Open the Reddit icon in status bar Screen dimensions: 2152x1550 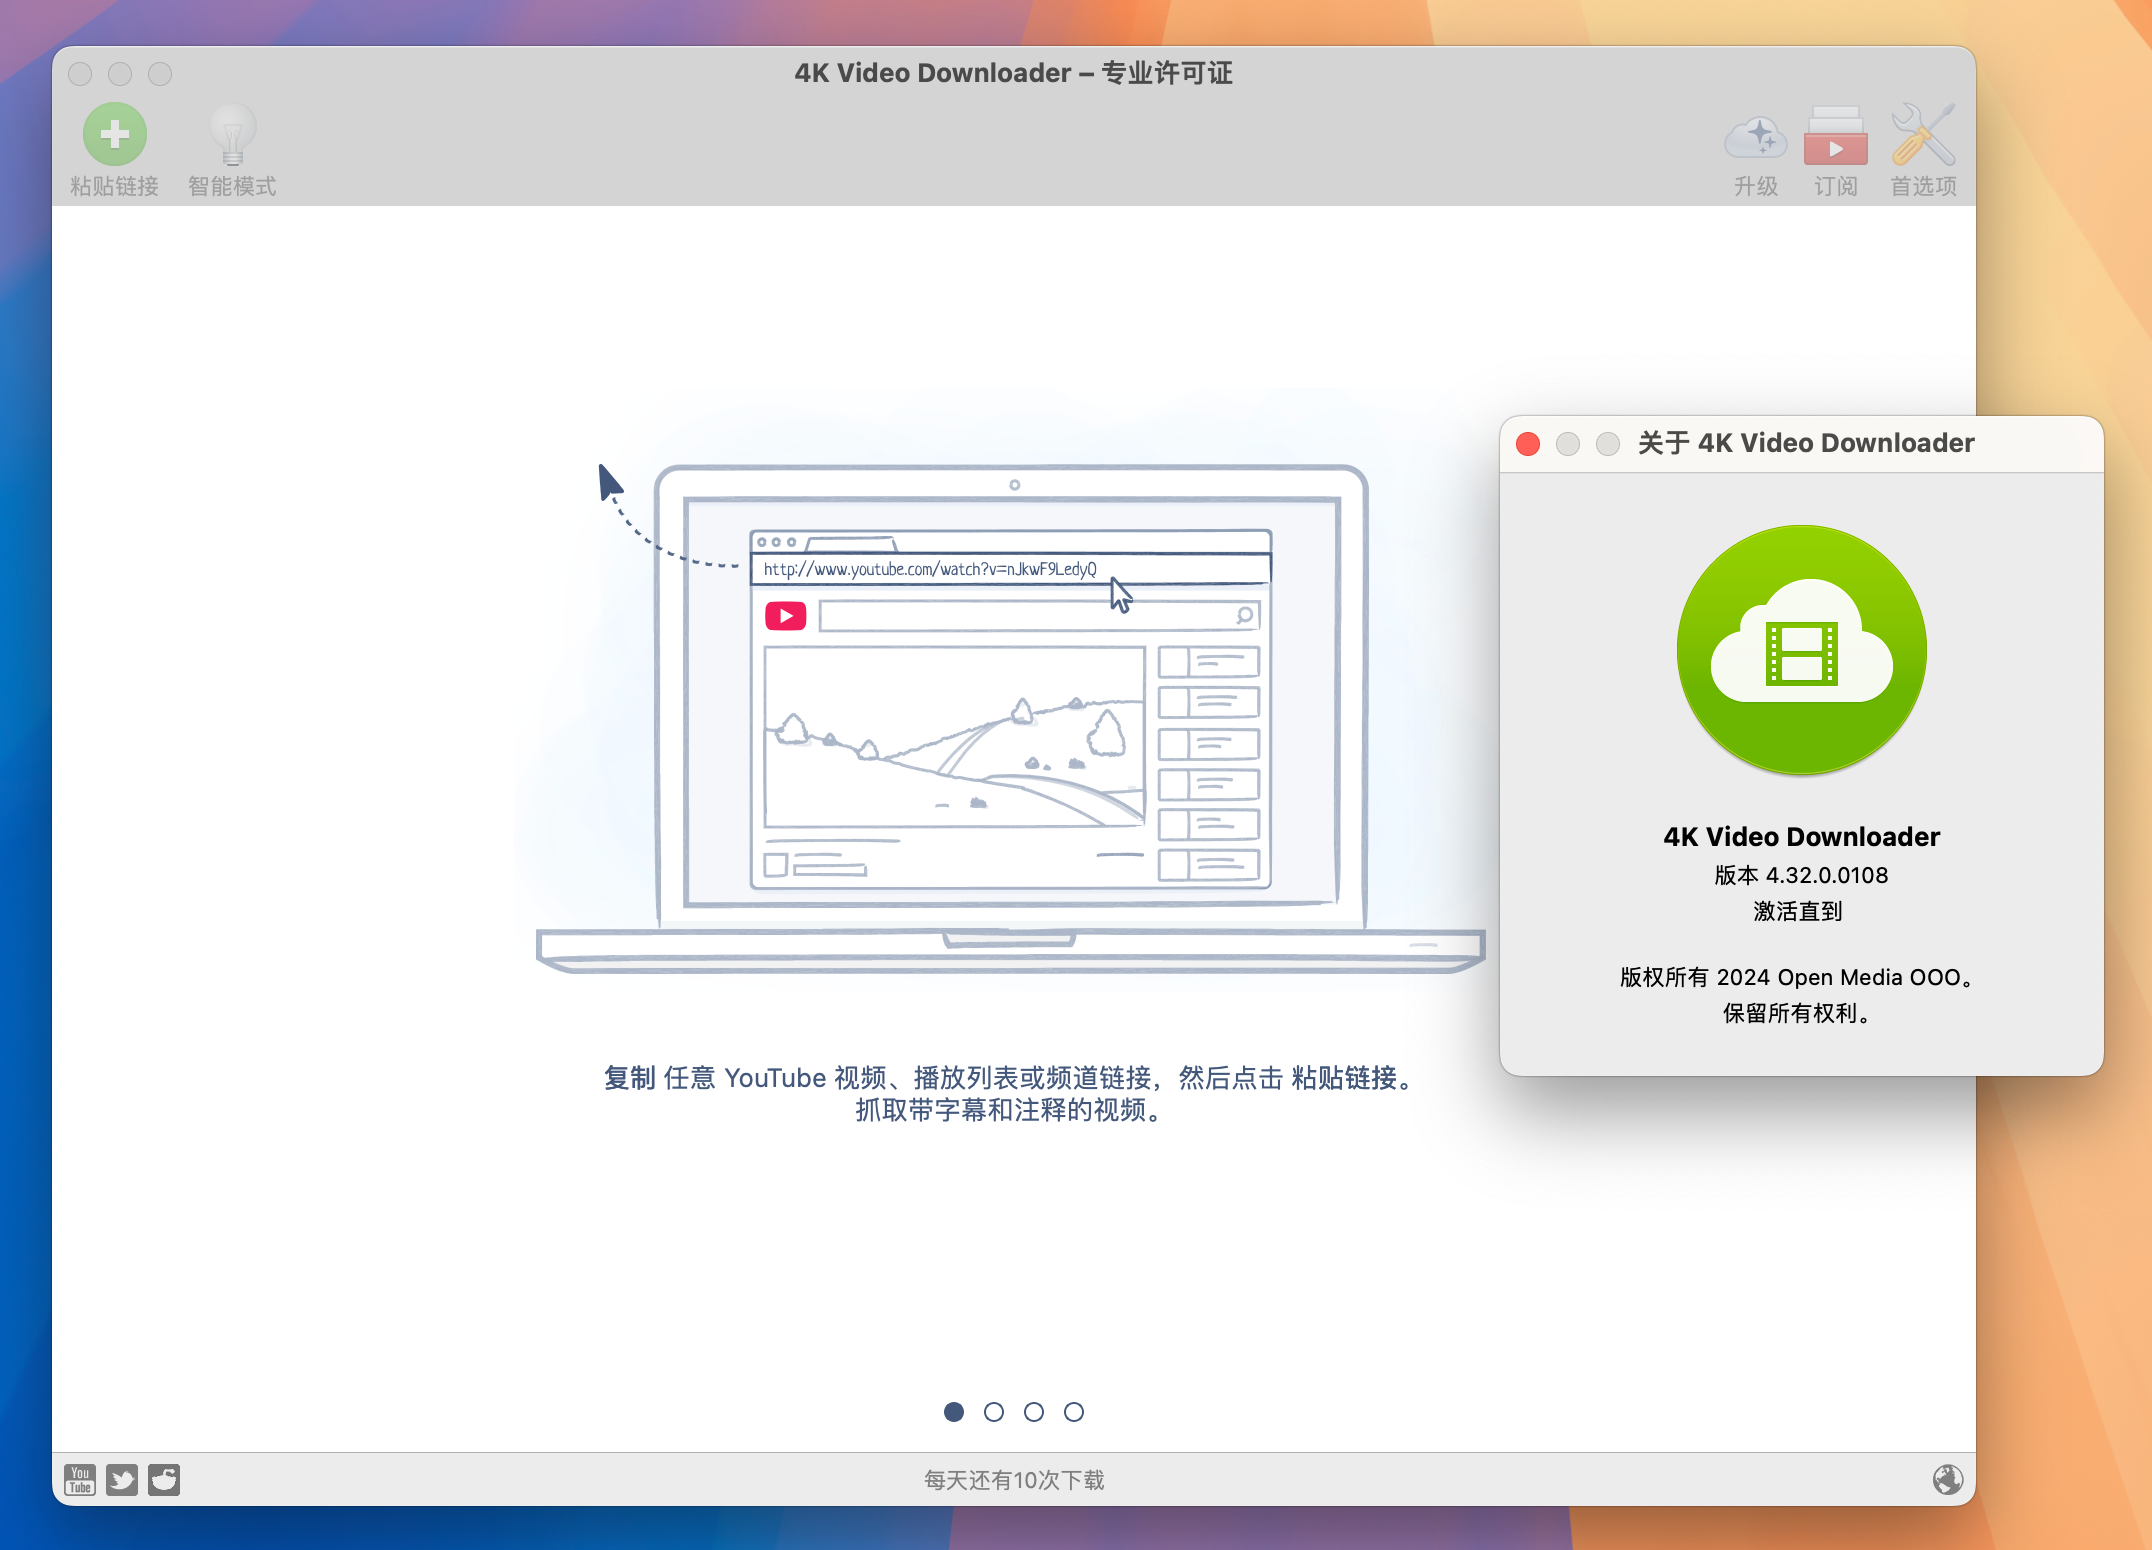[164, 1479]
